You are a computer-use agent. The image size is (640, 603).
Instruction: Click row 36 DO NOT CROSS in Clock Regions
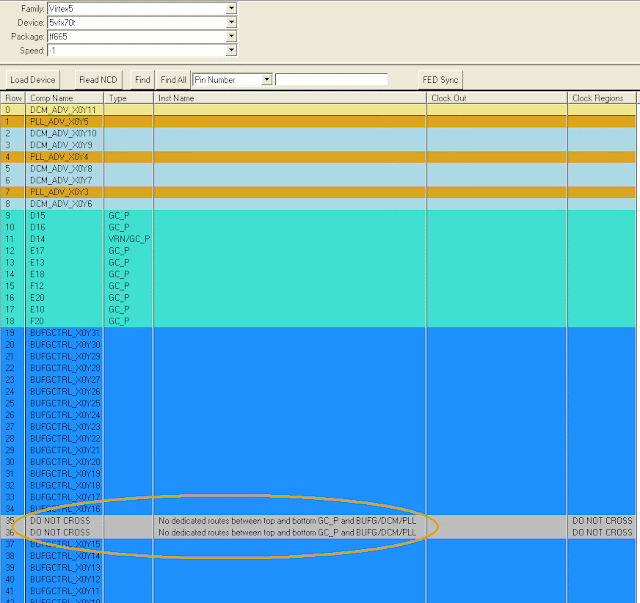point(602,533)
